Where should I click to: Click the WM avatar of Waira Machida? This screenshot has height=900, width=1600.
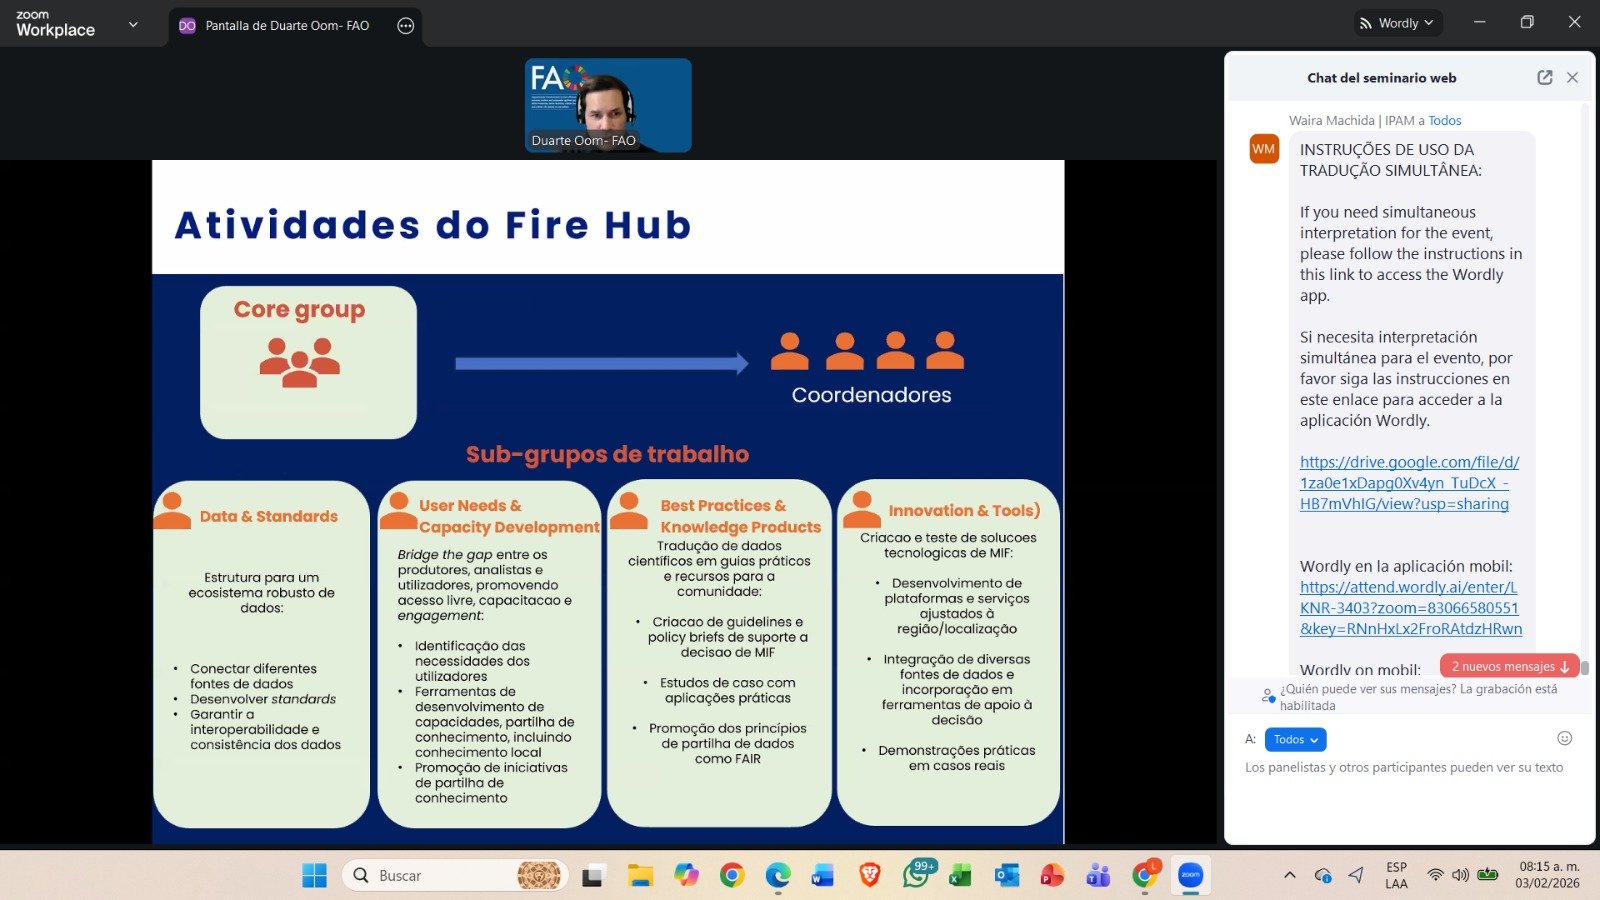point(1264,149)
